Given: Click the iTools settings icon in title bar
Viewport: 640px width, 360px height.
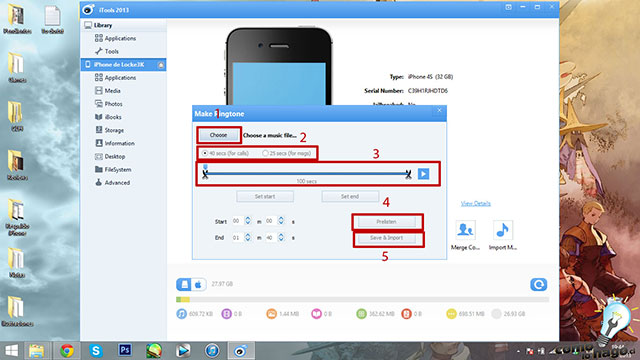Looking at the screenshot, I should (x=508, y=7).
